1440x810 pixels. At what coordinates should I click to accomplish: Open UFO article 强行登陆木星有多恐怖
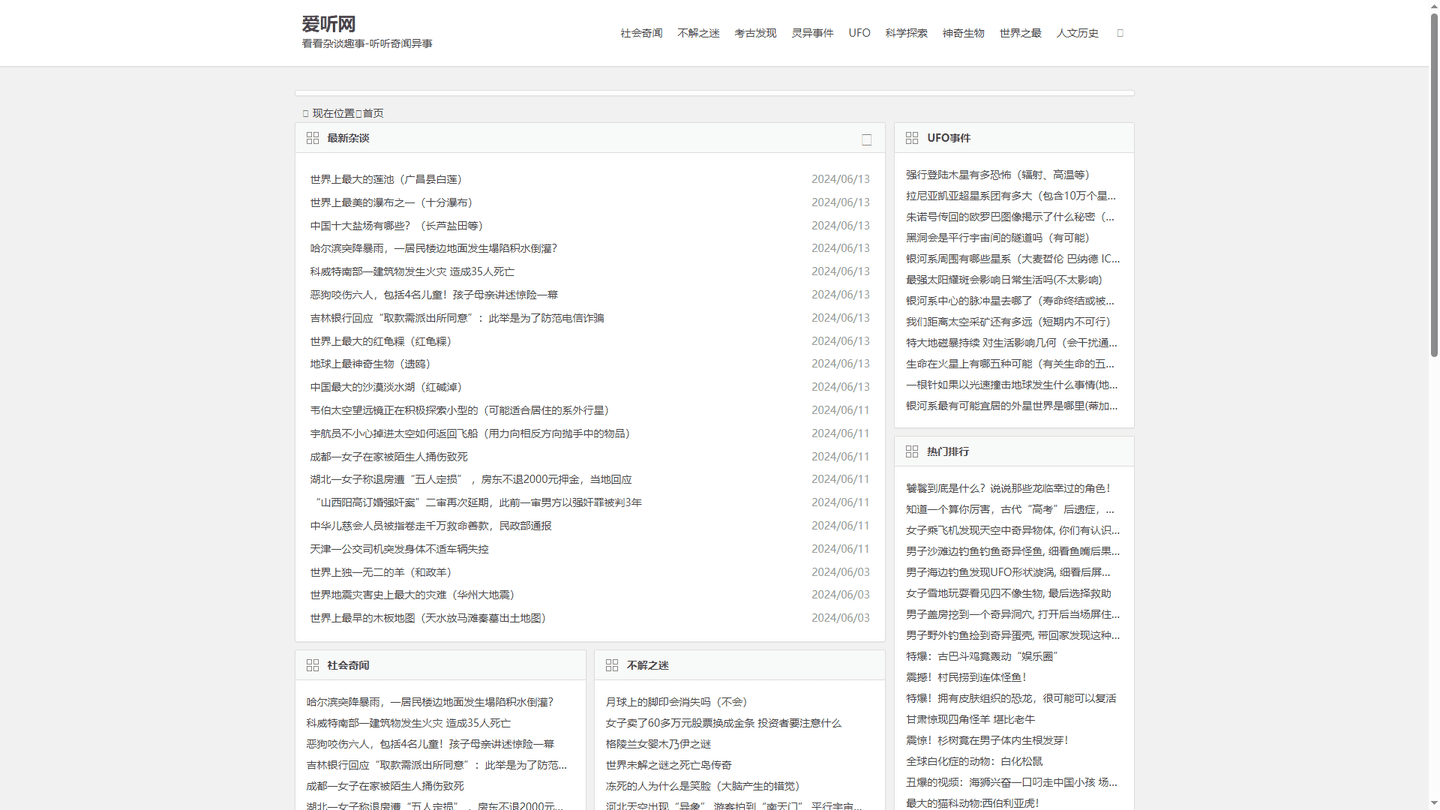[x=998, y=175]
